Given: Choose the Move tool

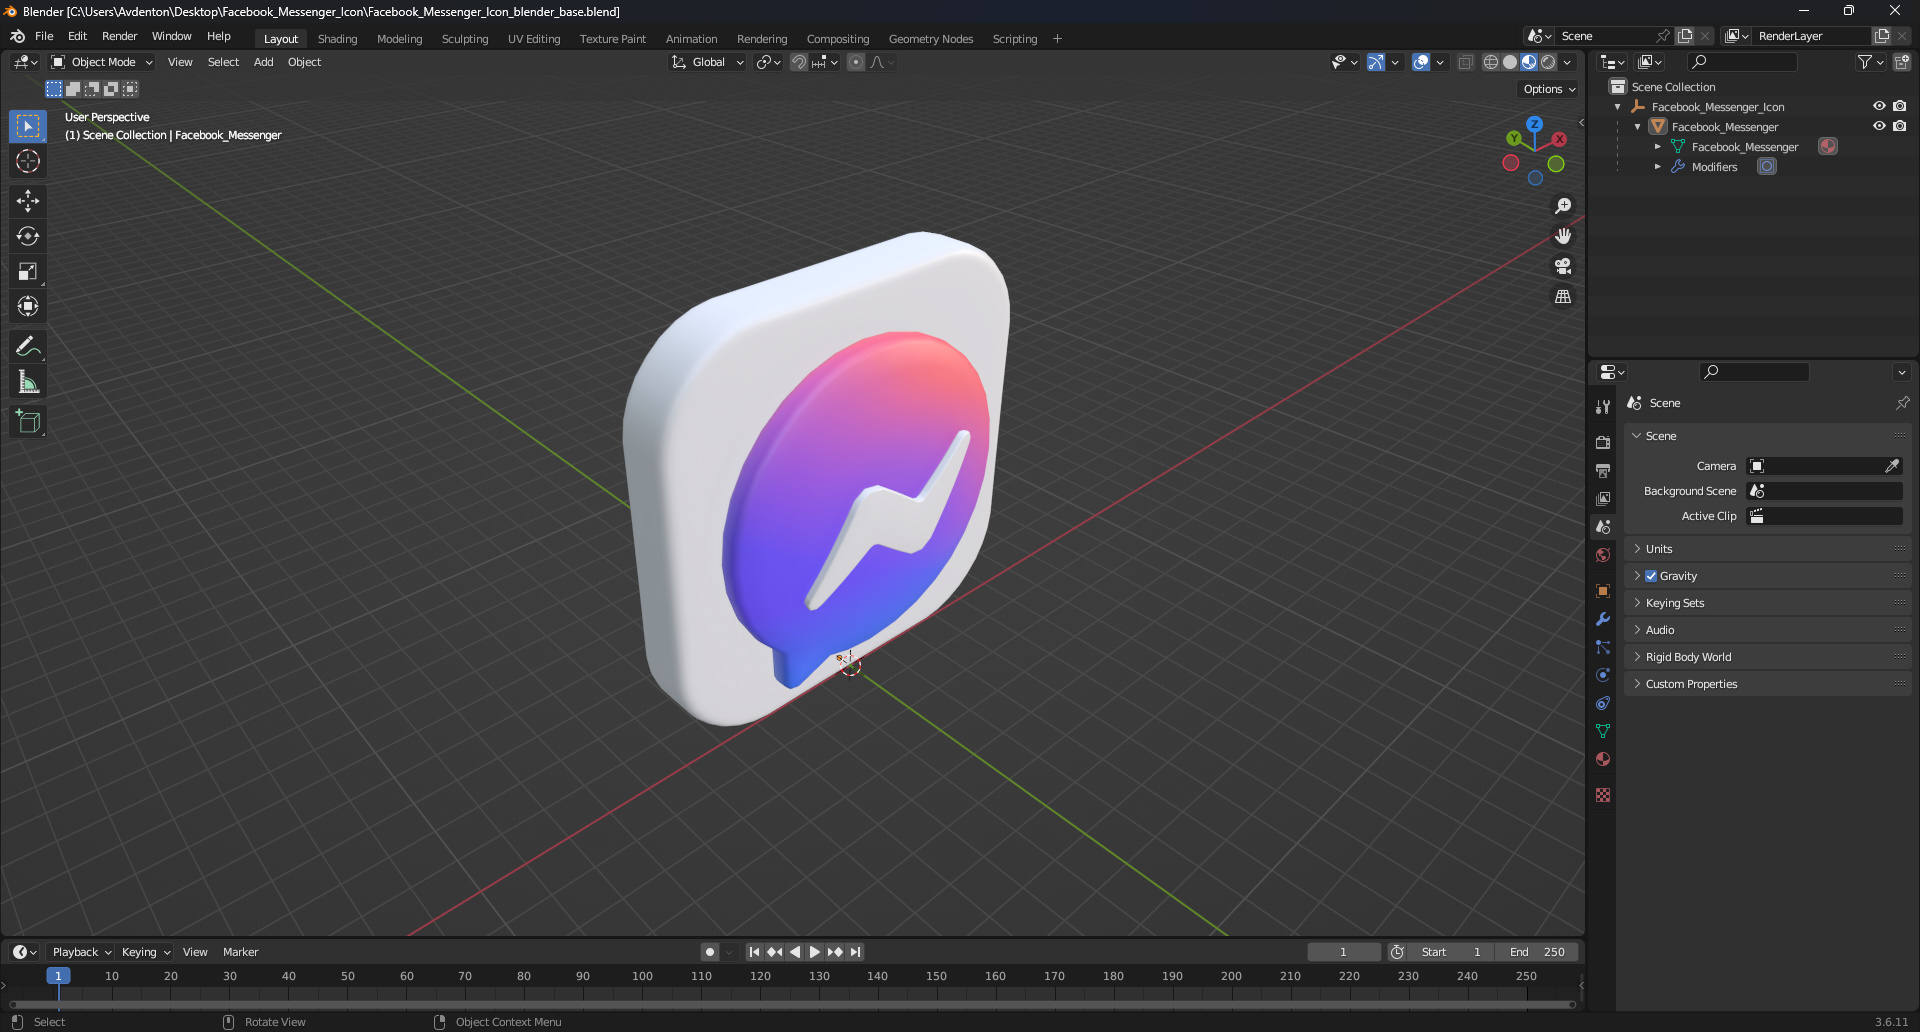Looking at the screenshot, I should (28, 201).
